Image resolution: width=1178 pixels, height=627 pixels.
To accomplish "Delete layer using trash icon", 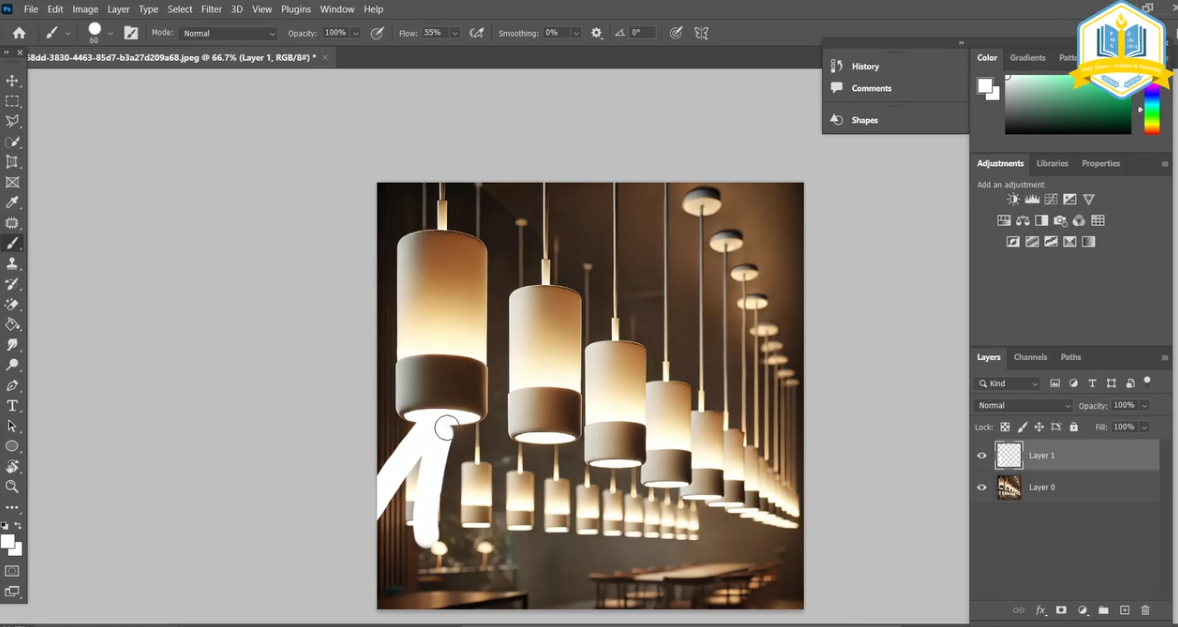I will (1145, 610).
